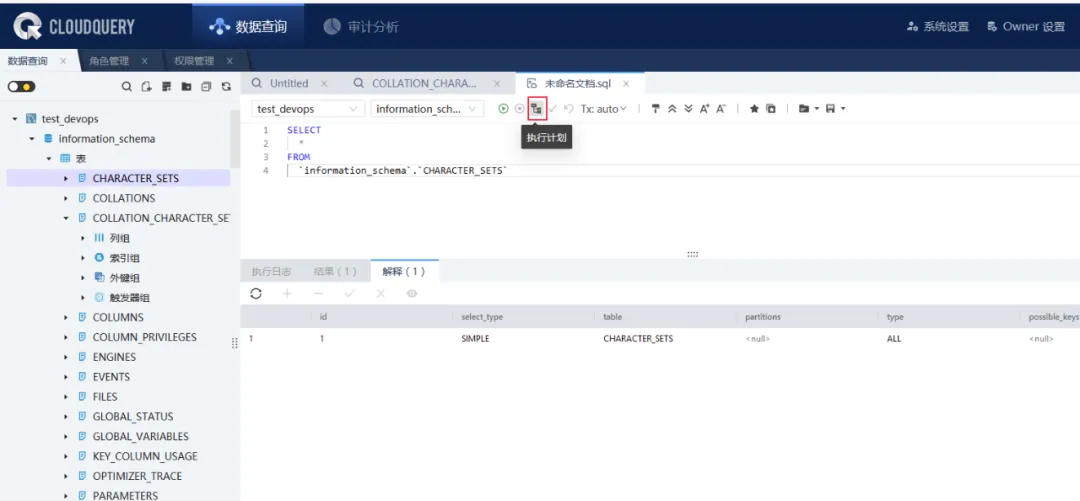Run the SQL with green execute icon
Image resolution: width=1080 pixels, height=501 pixels.
(503, 109)
